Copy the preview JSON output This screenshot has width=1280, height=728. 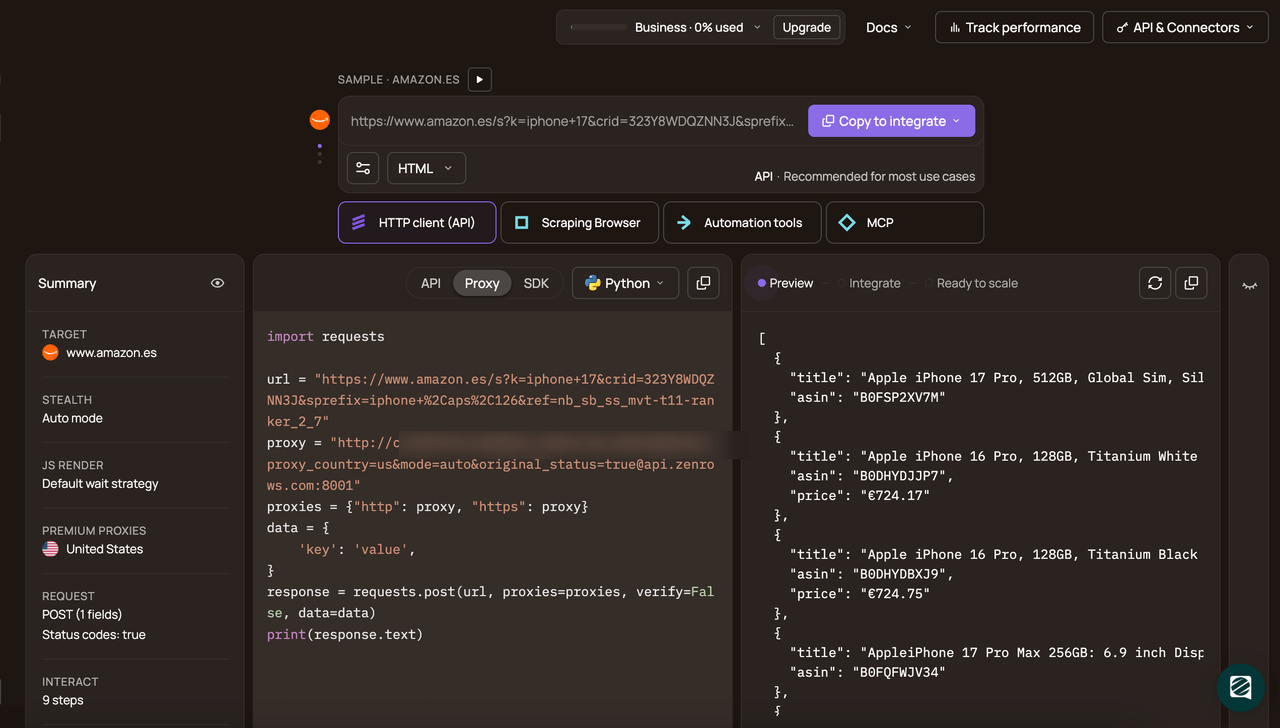[1191, 283]
